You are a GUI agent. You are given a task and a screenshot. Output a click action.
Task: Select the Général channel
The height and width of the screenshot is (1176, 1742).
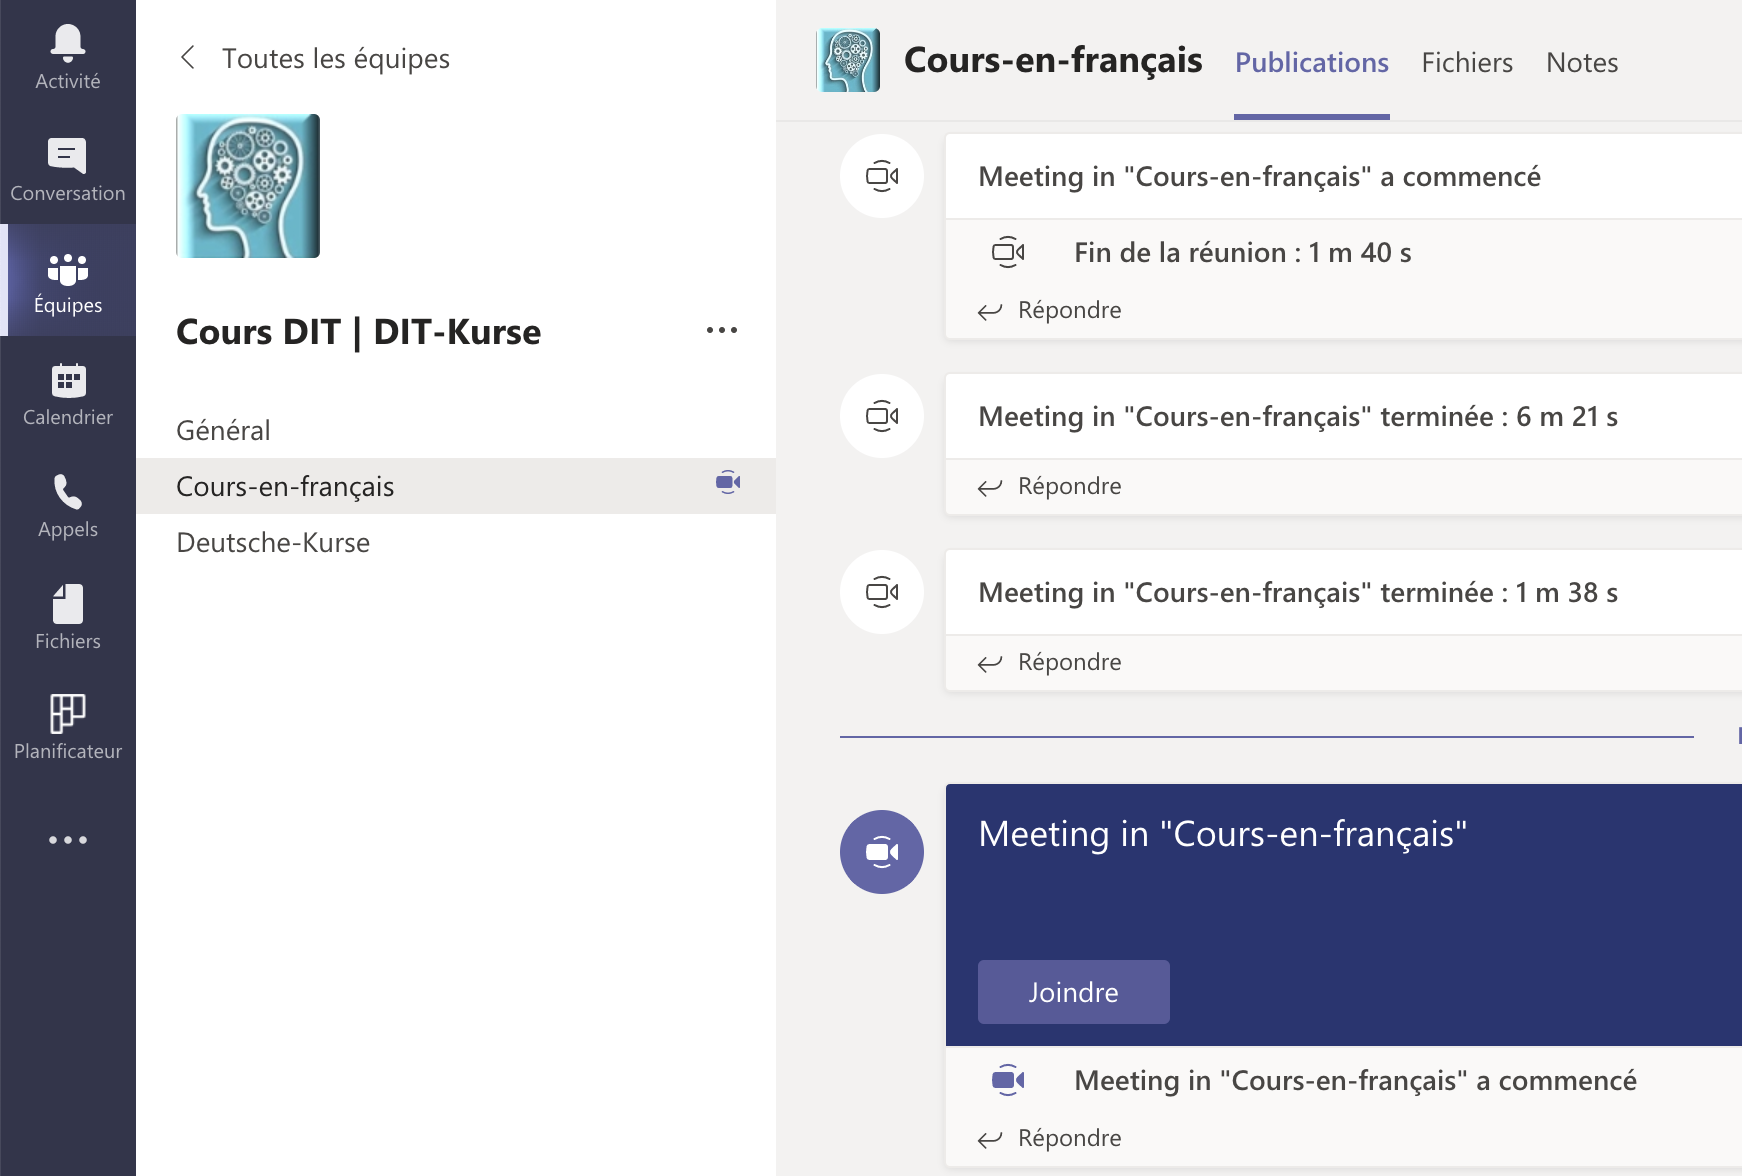tap(456, 430)
